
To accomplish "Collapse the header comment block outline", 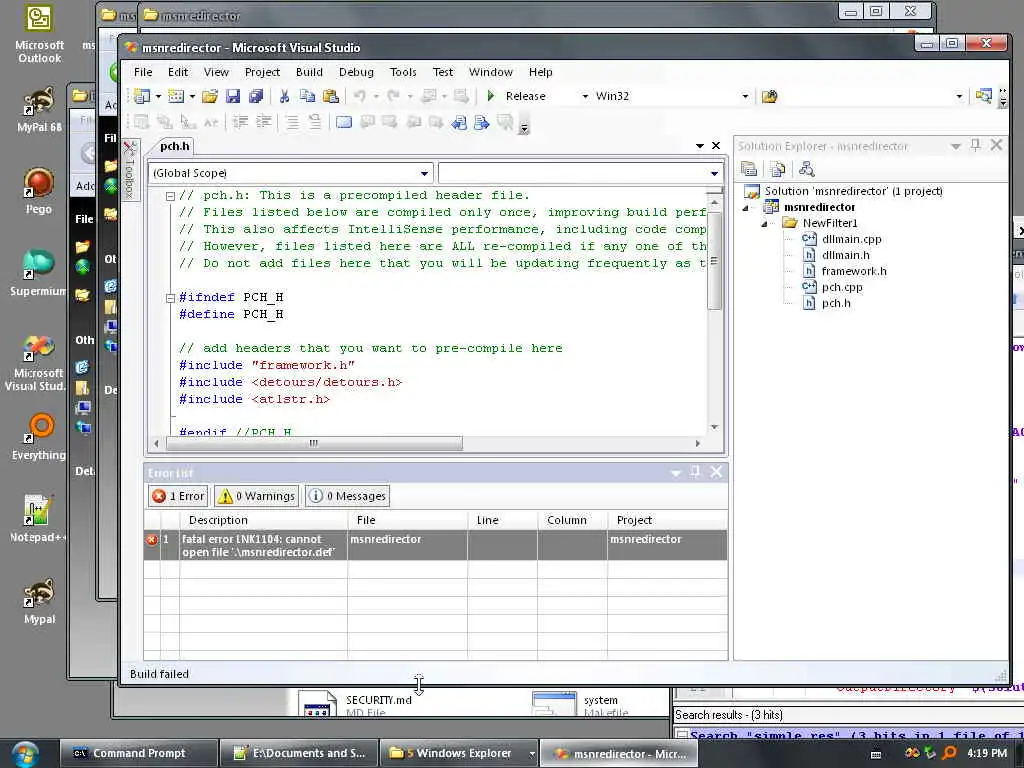I will pyautogui.click(x=170, y=196).
